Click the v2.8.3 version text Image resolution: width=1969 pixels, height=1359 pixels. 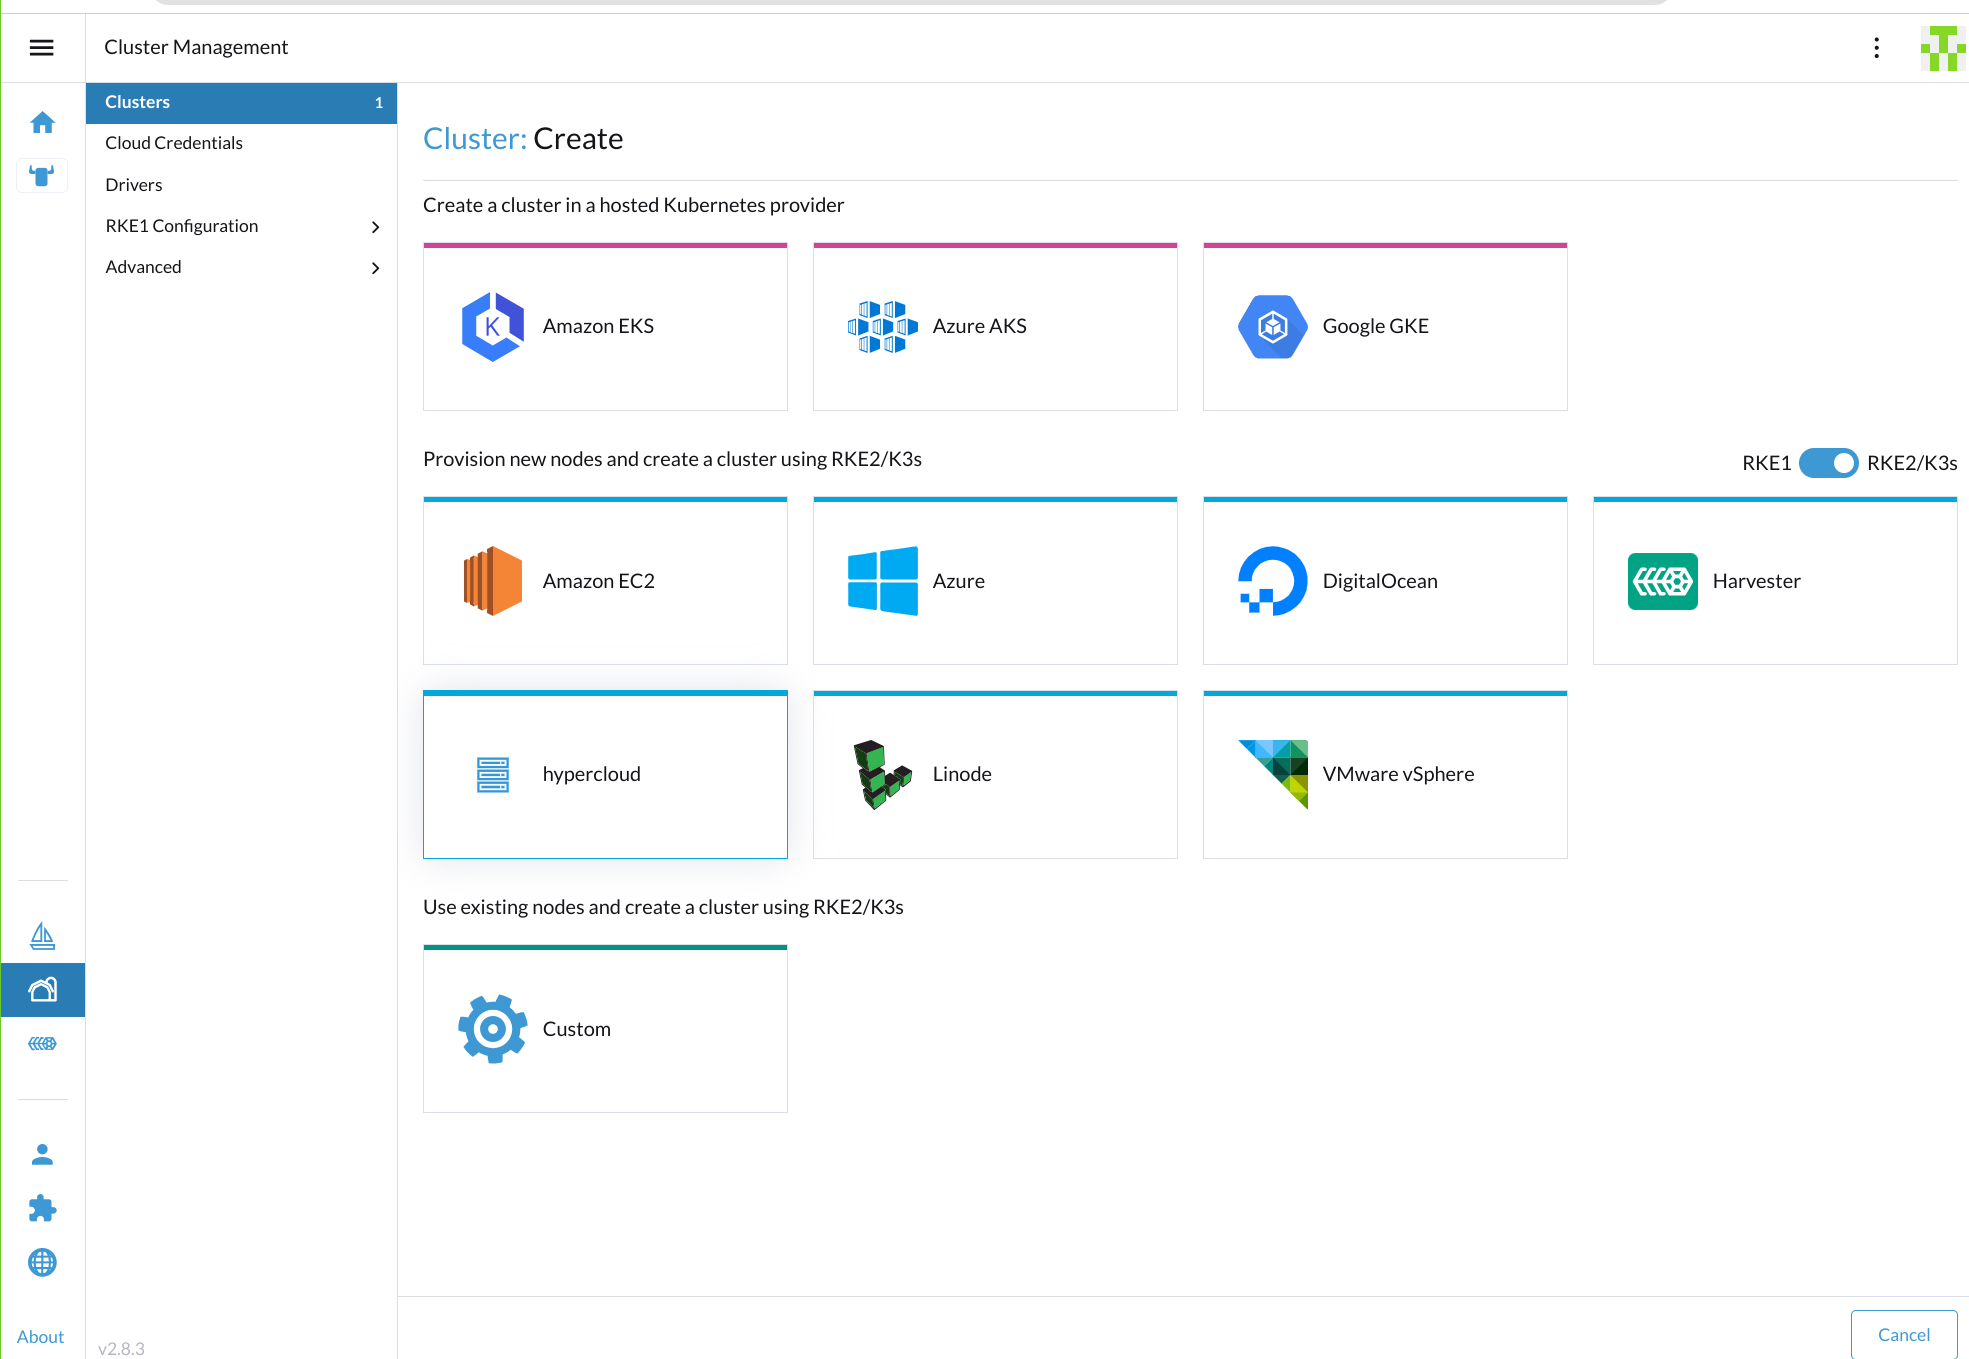(x=121, y=1348)
